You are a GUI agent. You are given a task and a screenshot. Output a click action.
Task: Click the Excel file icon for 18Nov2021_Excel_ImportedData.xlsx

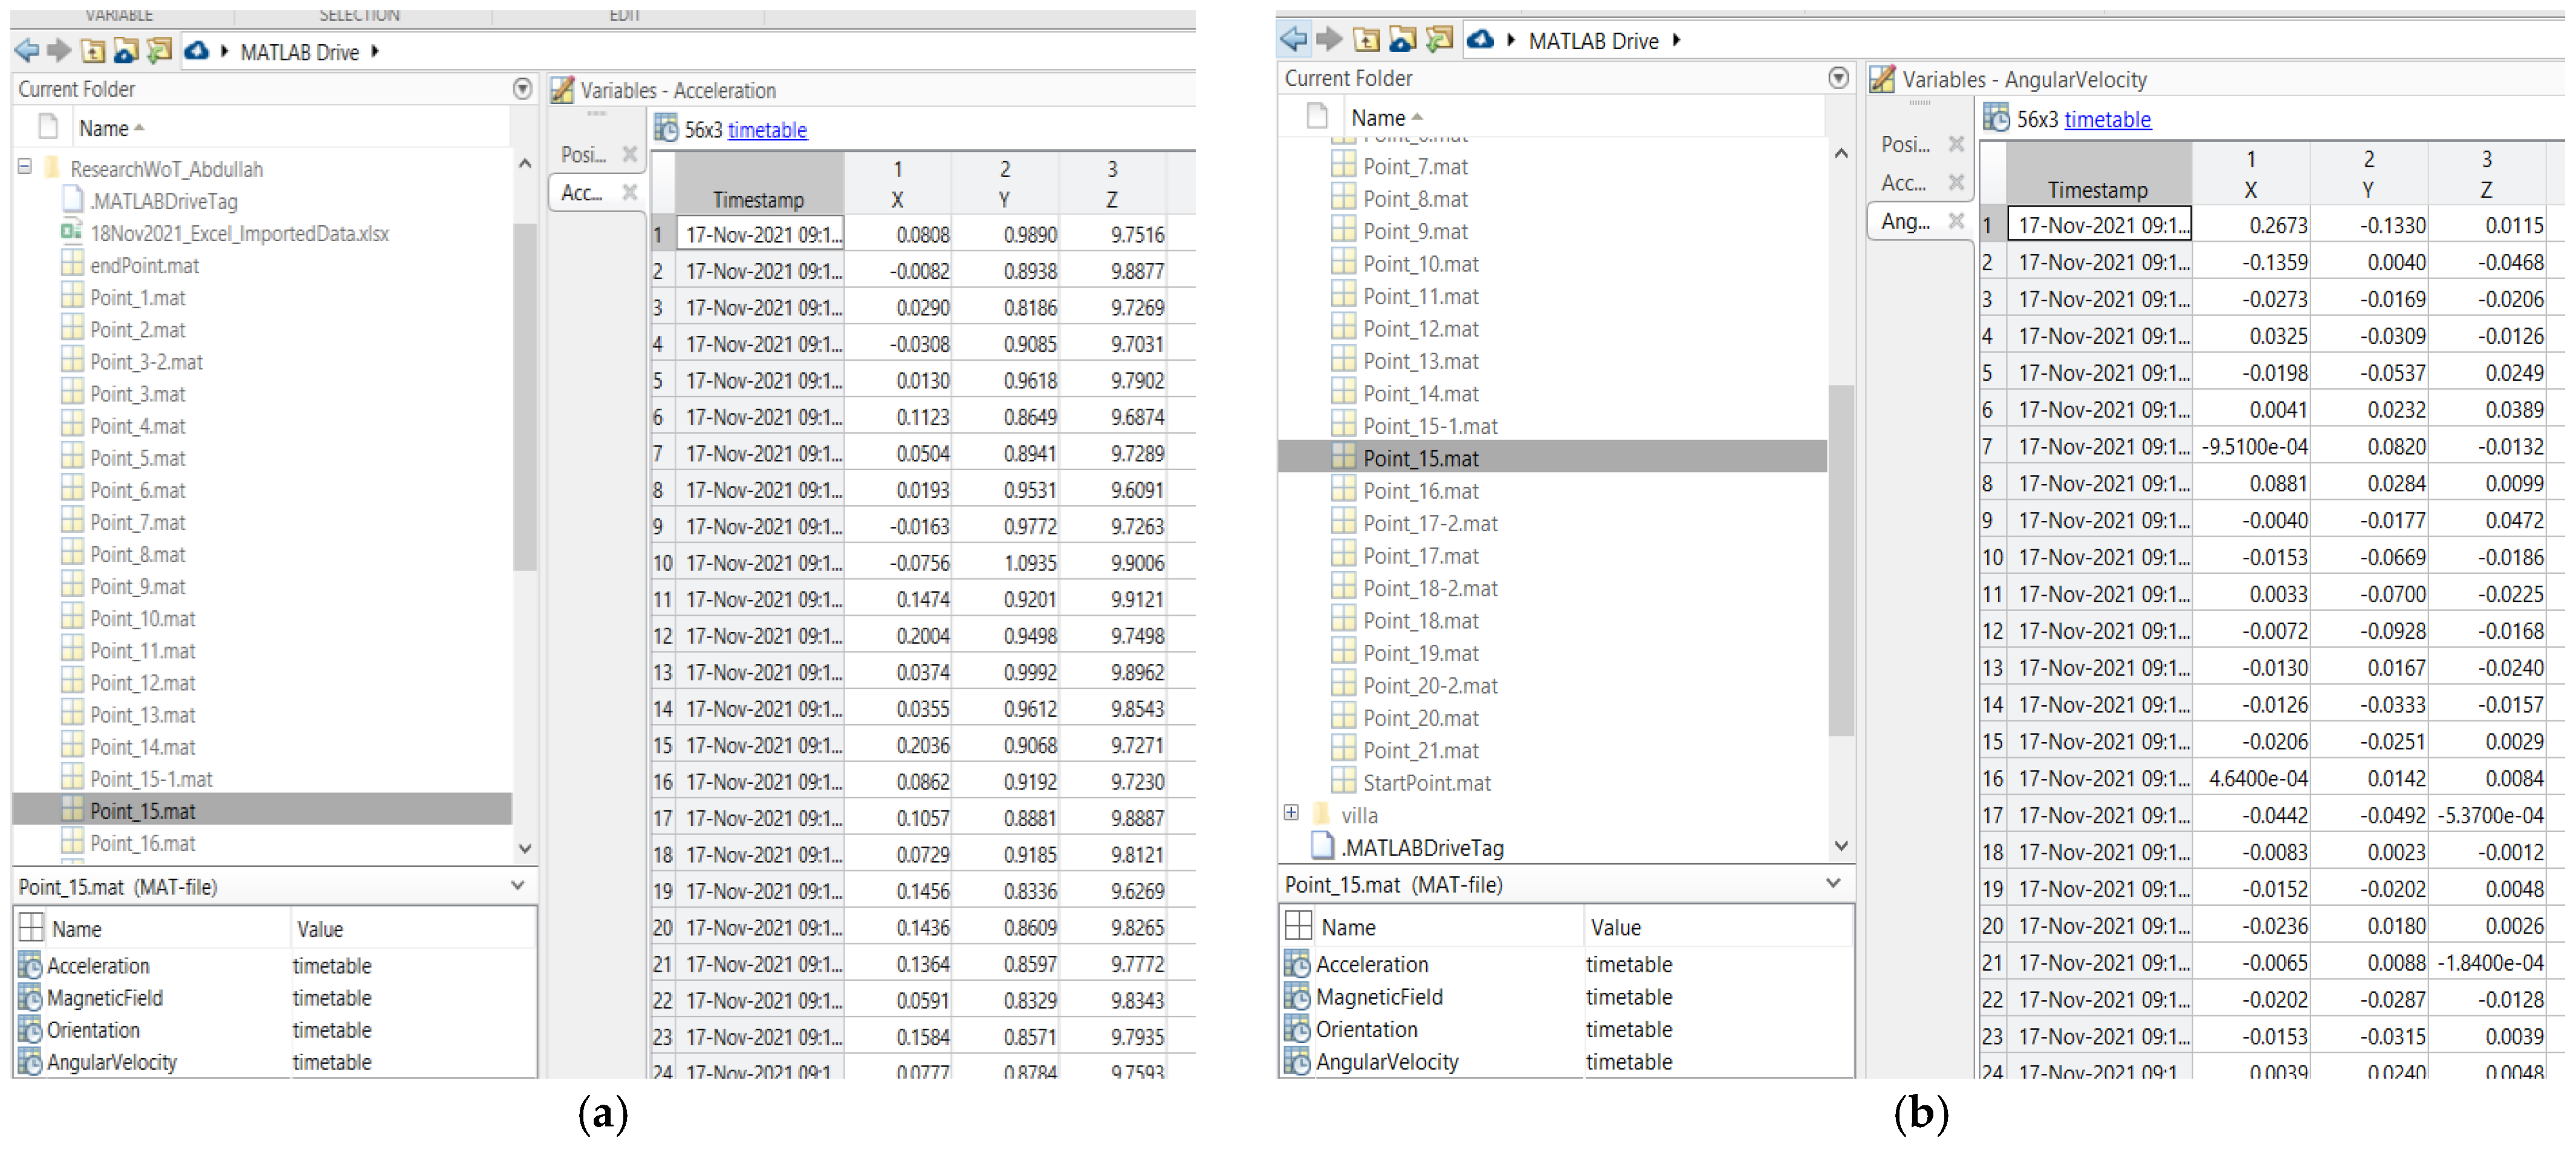[72, 233]
